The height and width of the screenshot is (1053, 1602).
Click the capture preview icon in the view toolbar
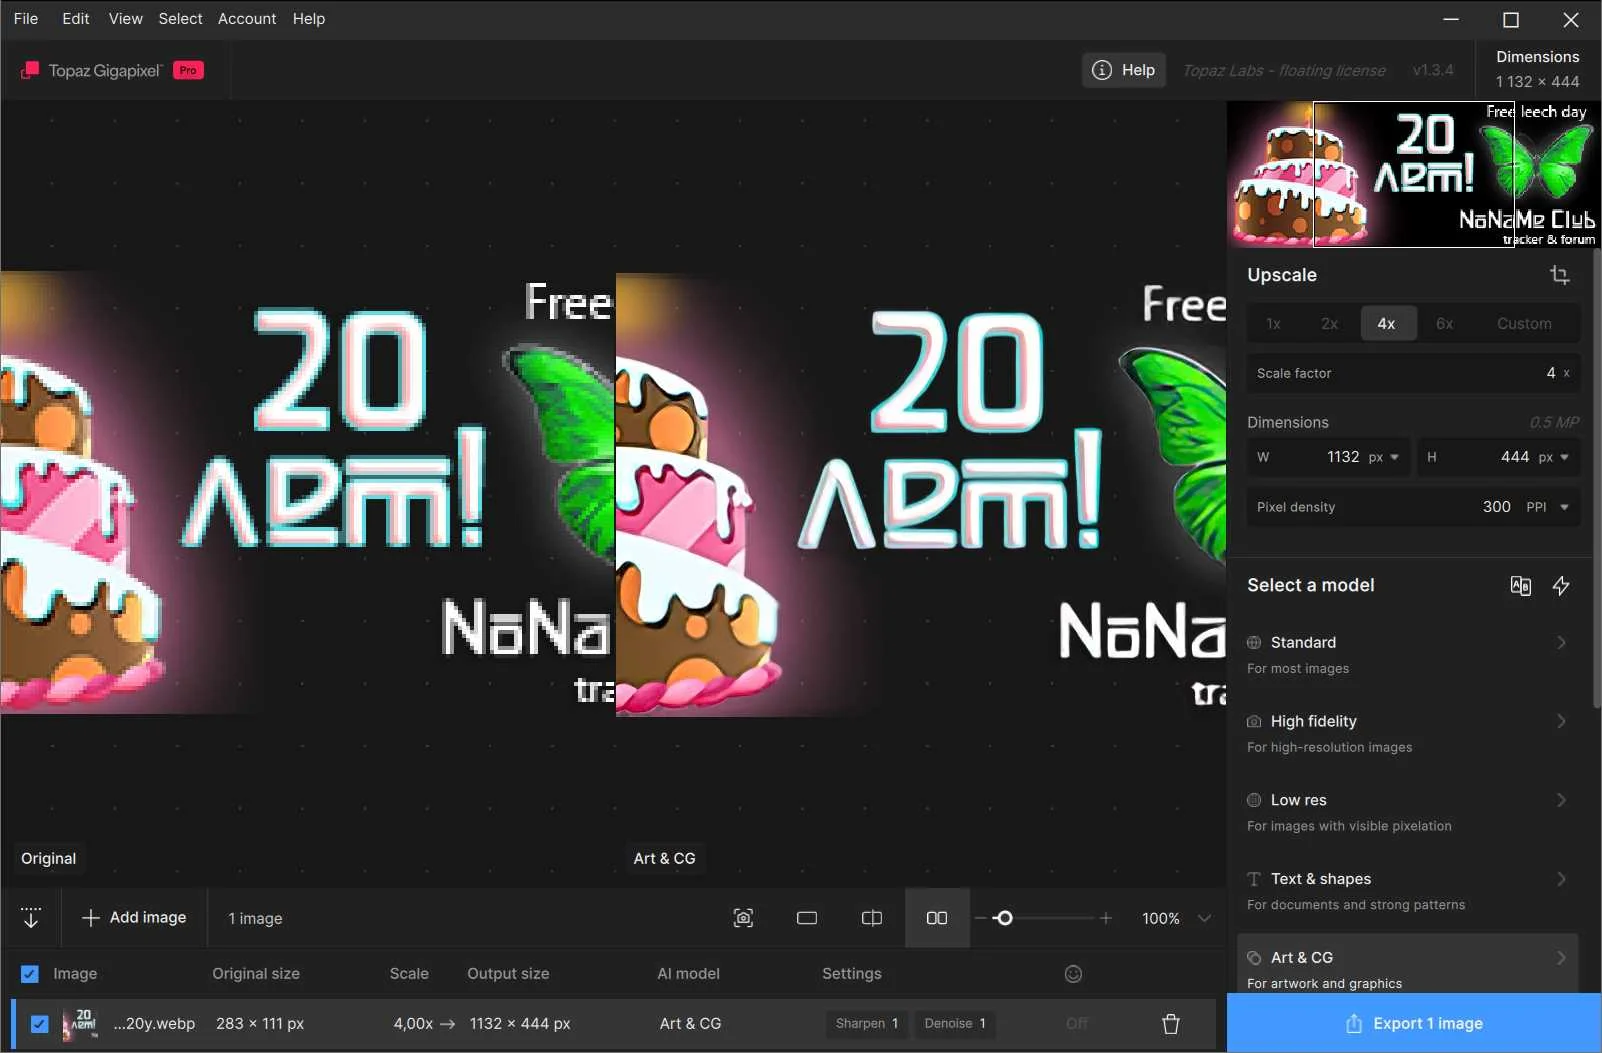click(743, 918)
